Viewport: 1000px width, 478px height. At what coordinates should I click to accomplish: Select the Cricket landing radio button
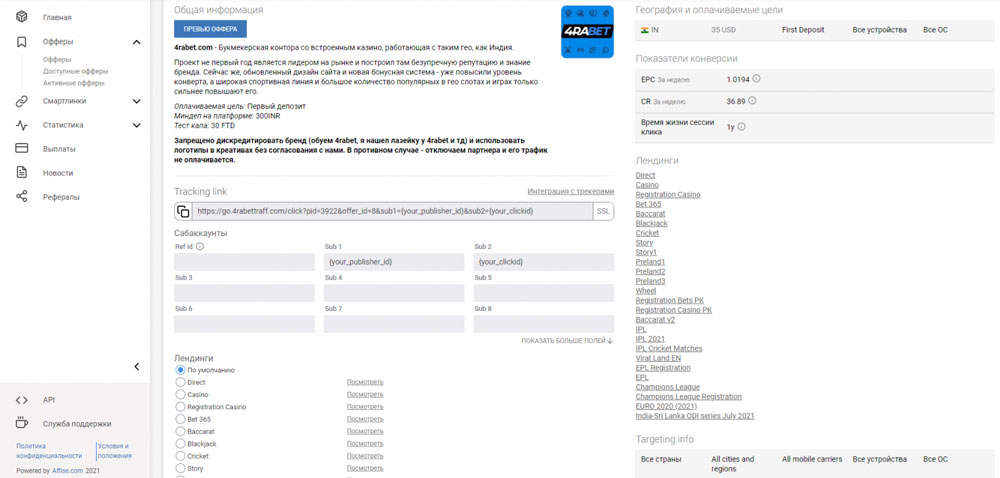[180, 456]
